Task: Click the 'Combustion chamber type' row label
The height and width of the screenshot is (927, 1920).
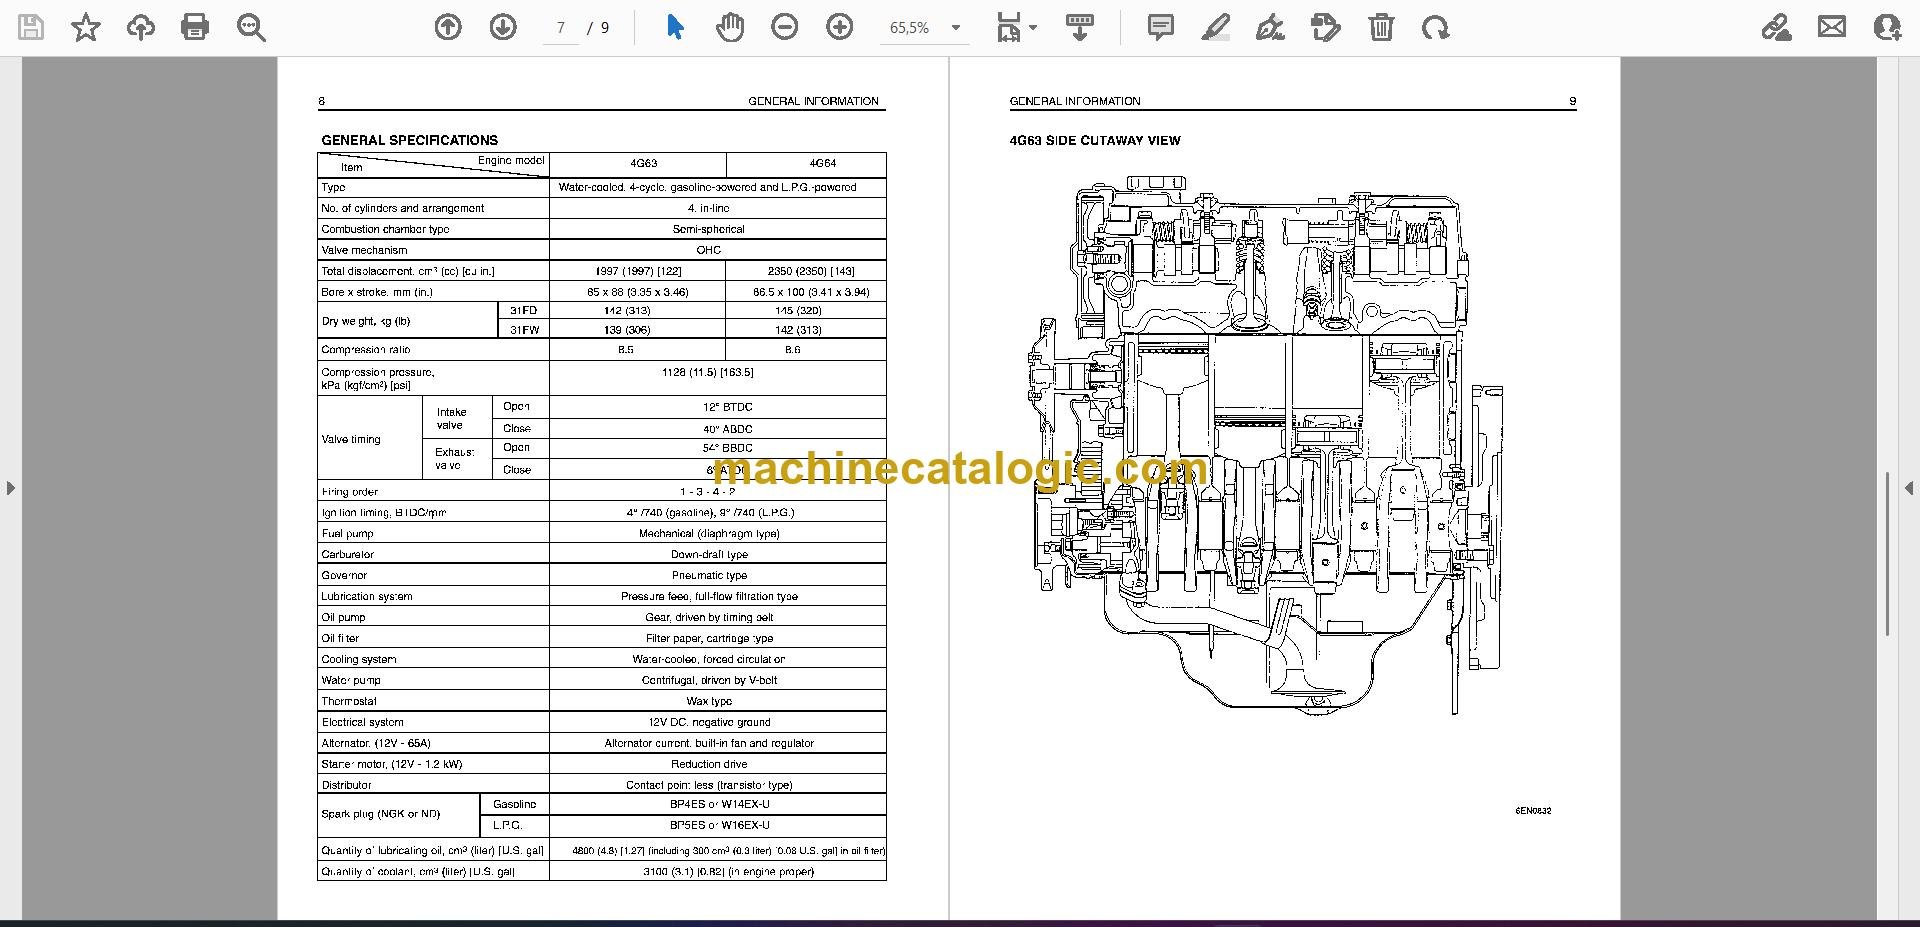Action: [385, 229]
